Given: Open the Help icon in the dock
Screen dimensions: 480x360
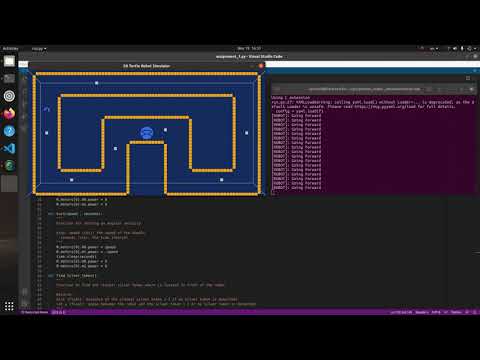Looking at the screenshot, I should coord(9,131).
